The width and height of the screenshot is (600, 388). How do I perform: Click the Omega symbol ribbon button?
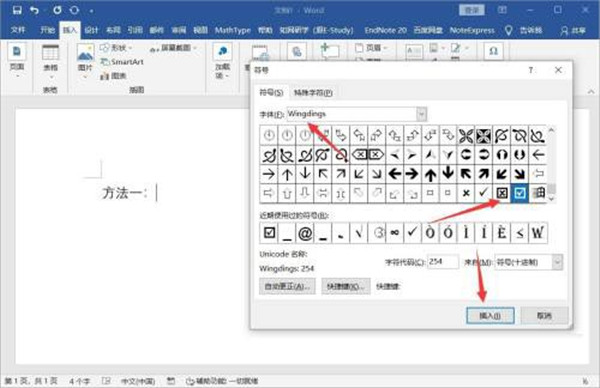click(494, 51)
